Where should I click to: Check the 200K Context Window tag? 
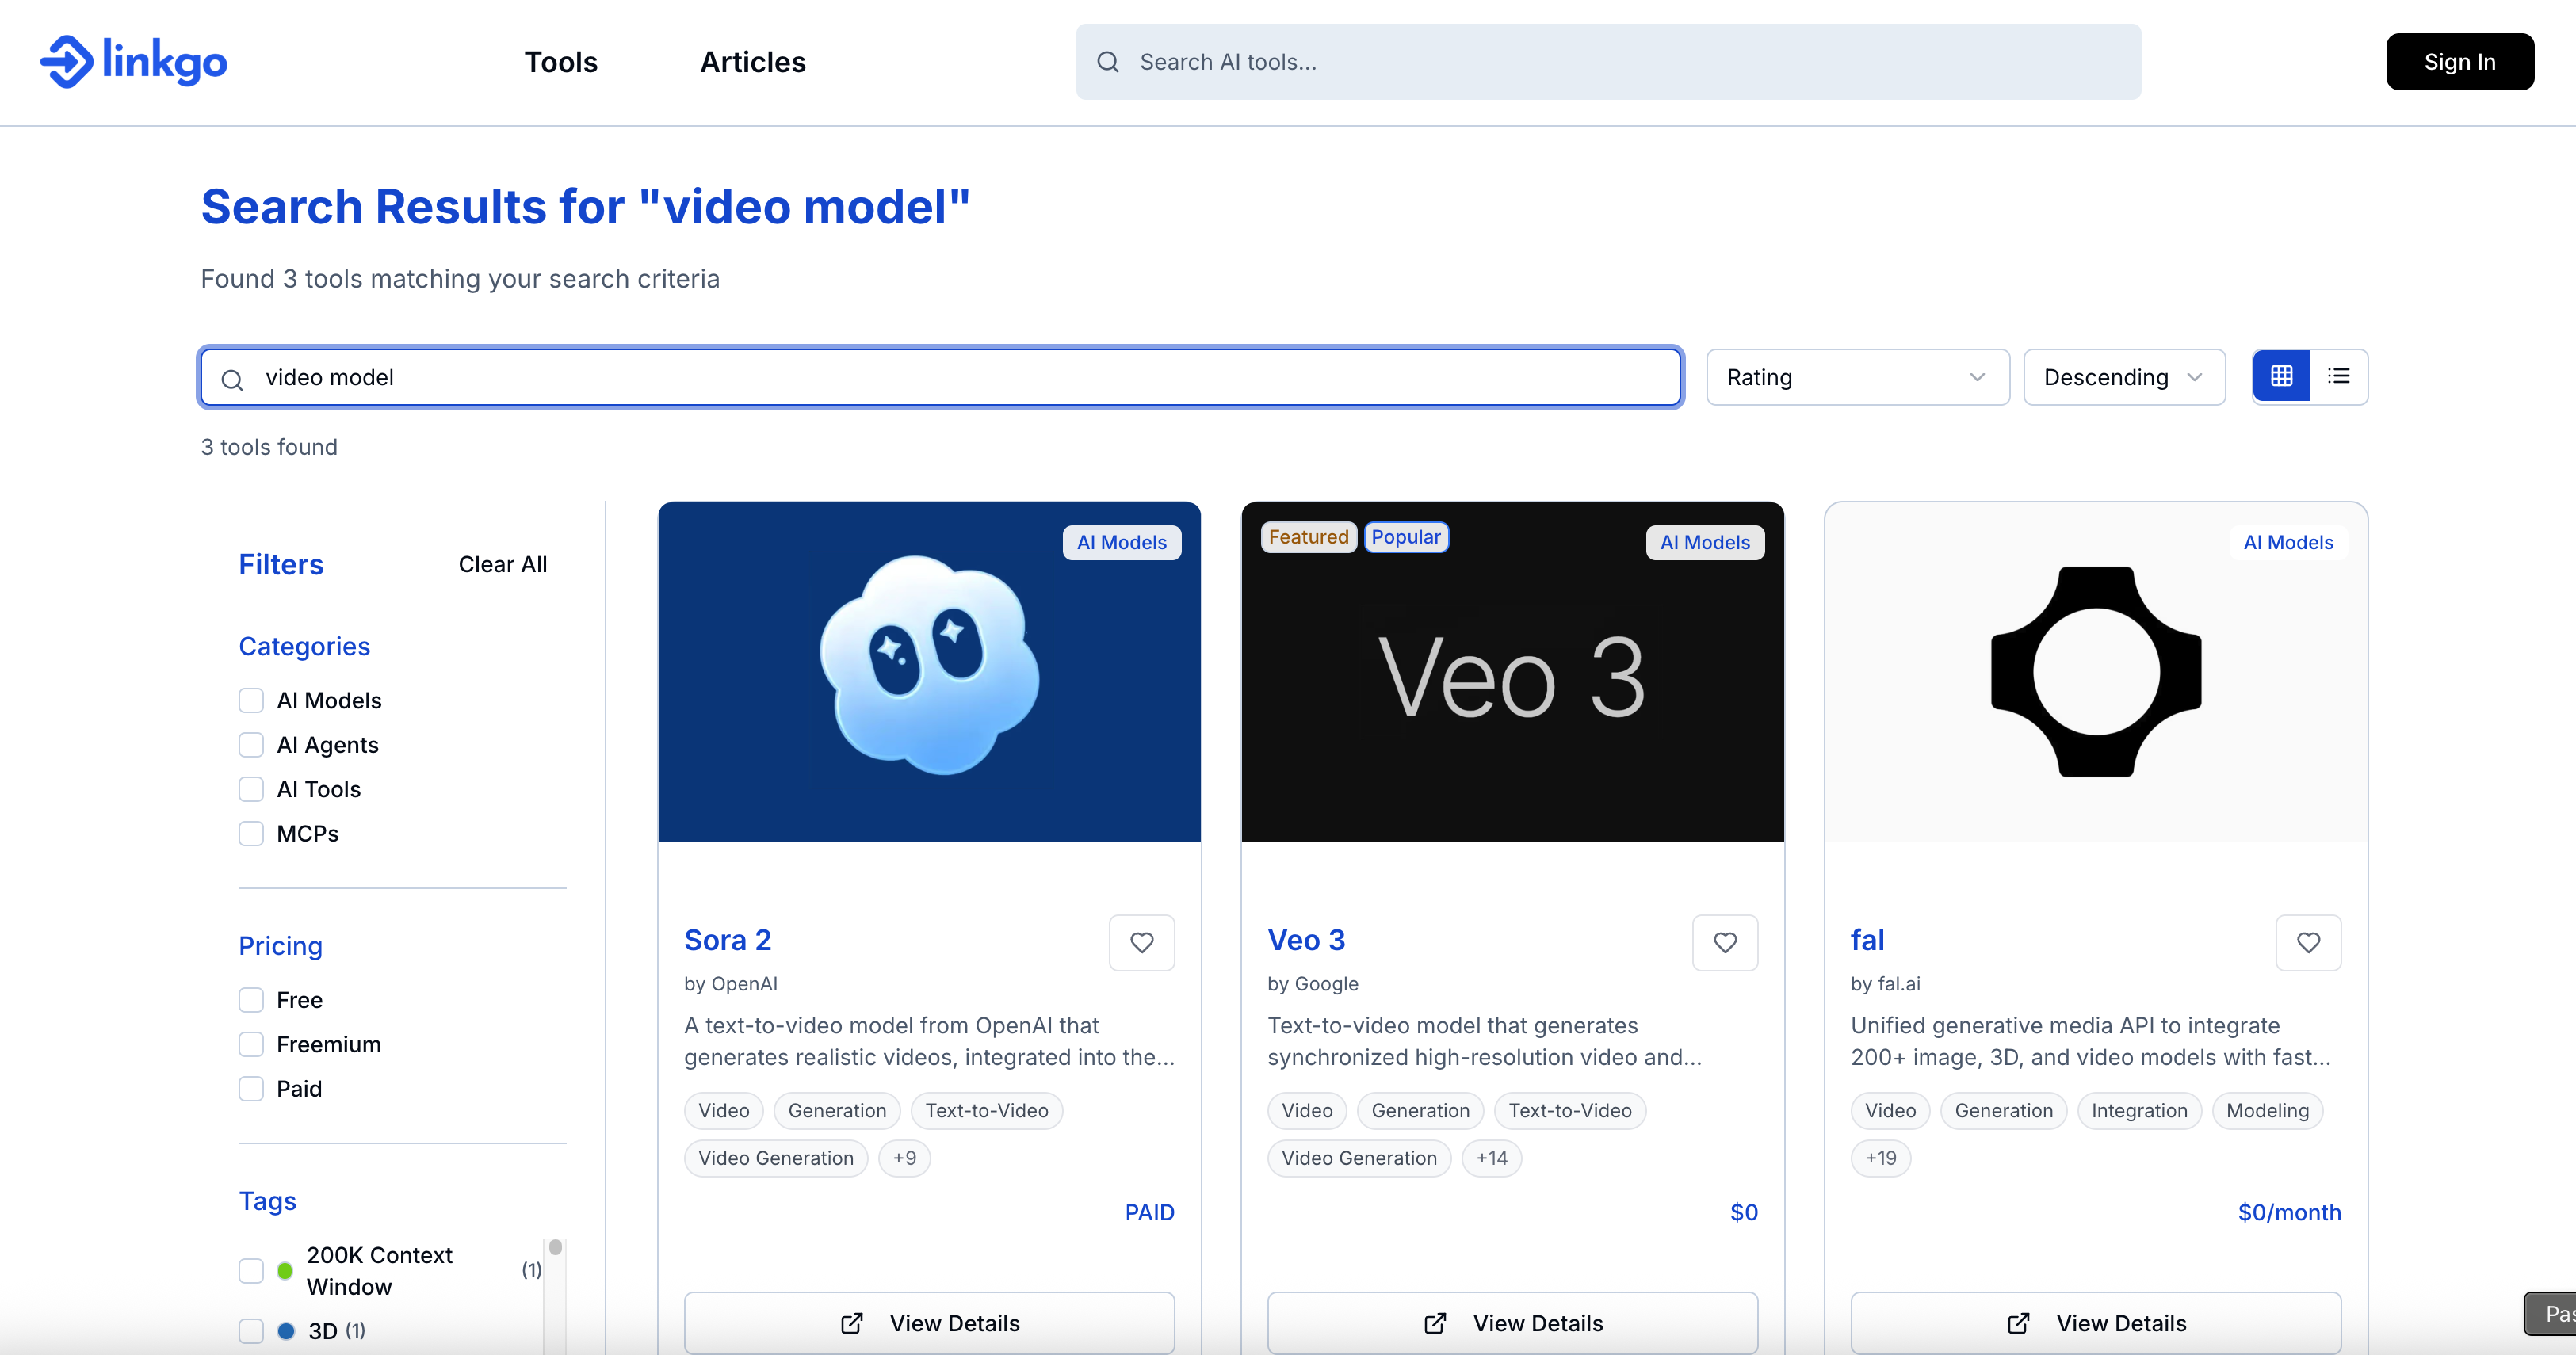[251, 1270]
